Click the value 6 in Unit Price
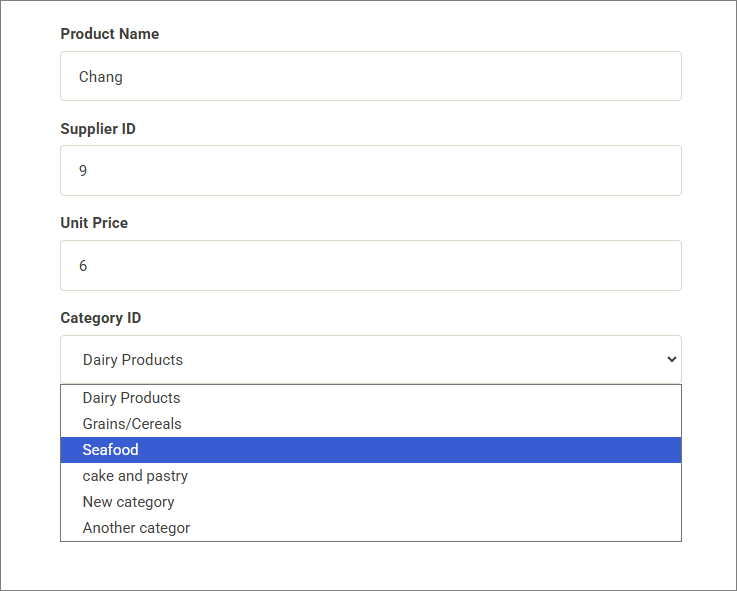Screen dimensions: 737x591 tap(83, 266)
